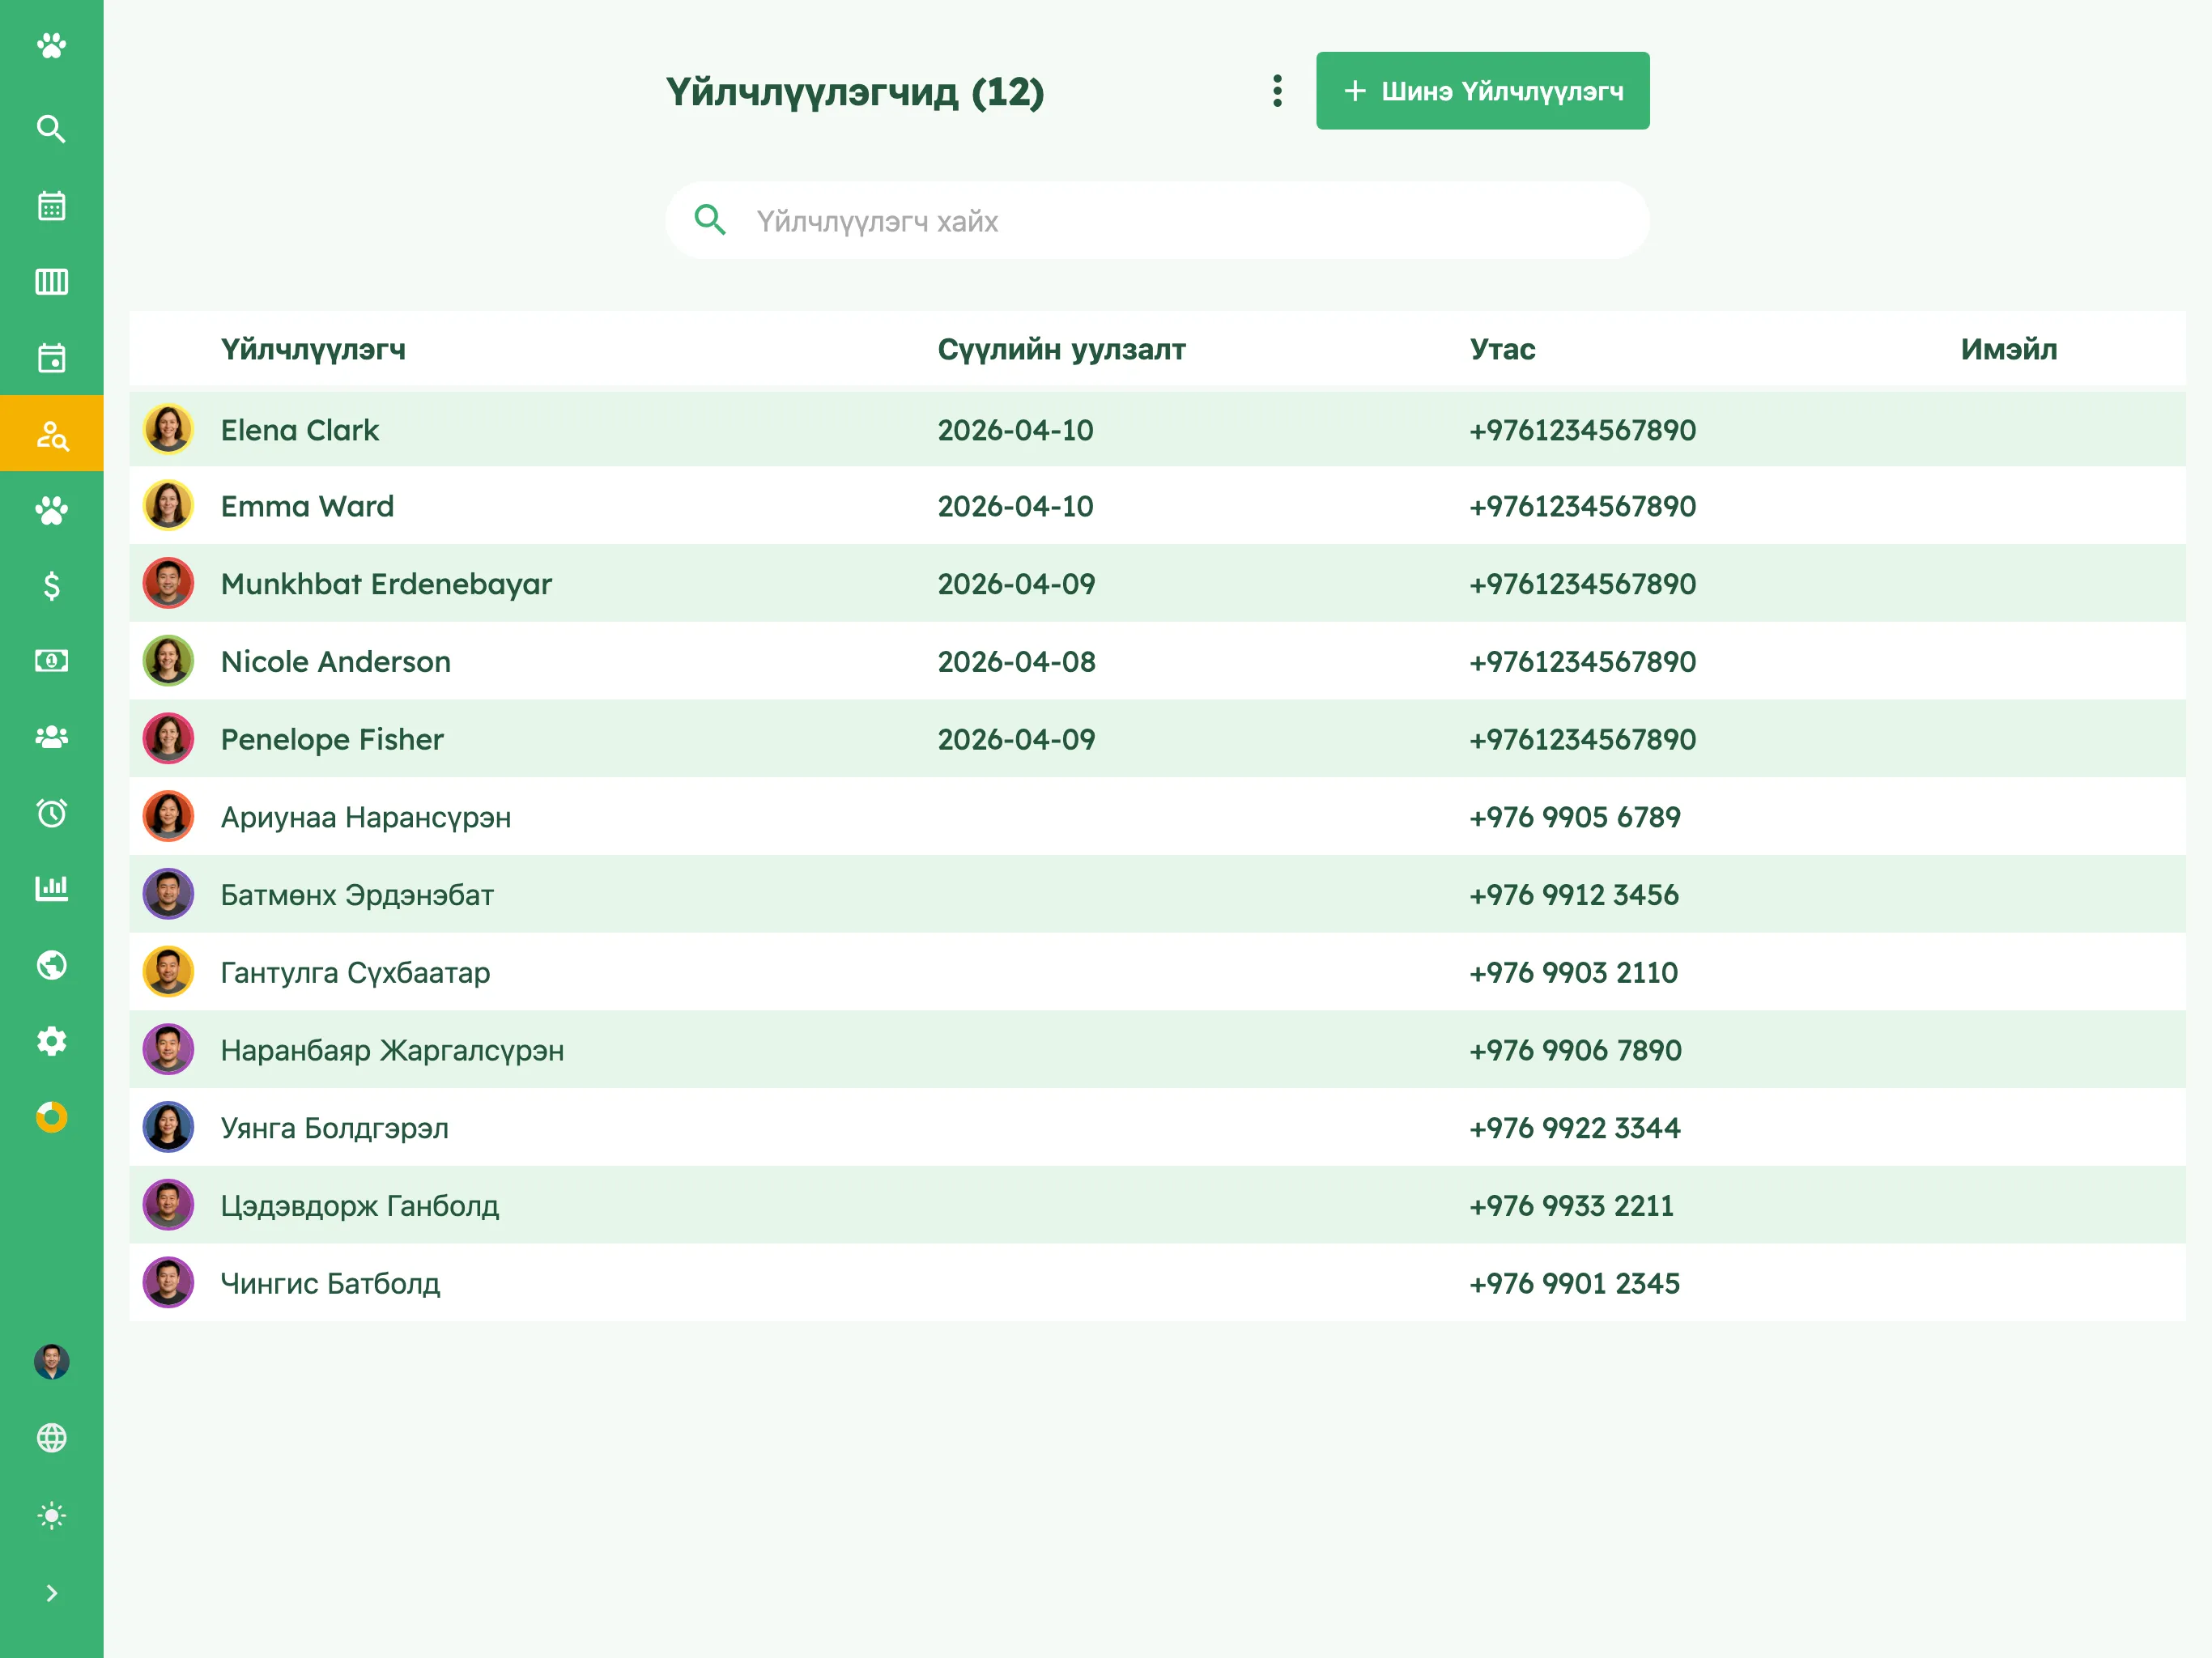The image size is (2212, 1658).
Task: Open the language globe selector
Action: pos(51,1438)
